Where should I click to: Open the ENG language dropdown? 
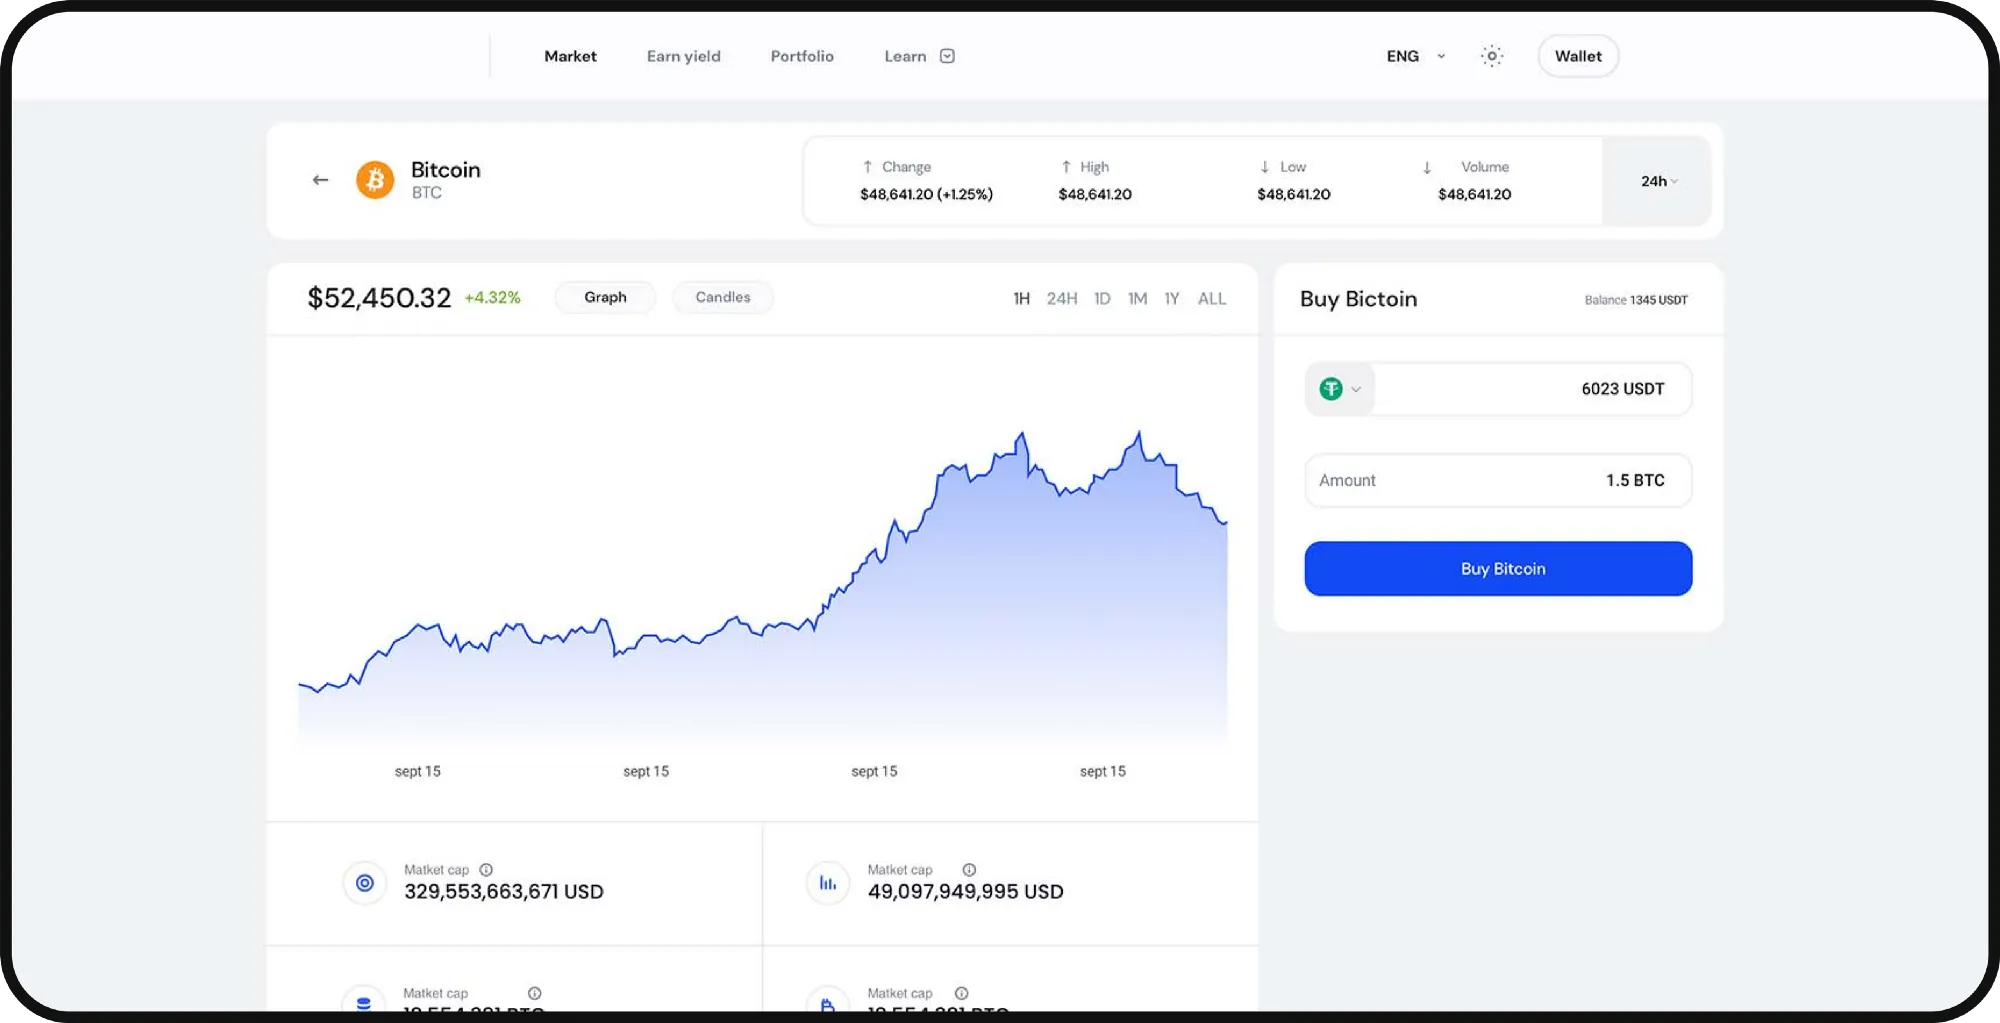(x=1415, y=56)
